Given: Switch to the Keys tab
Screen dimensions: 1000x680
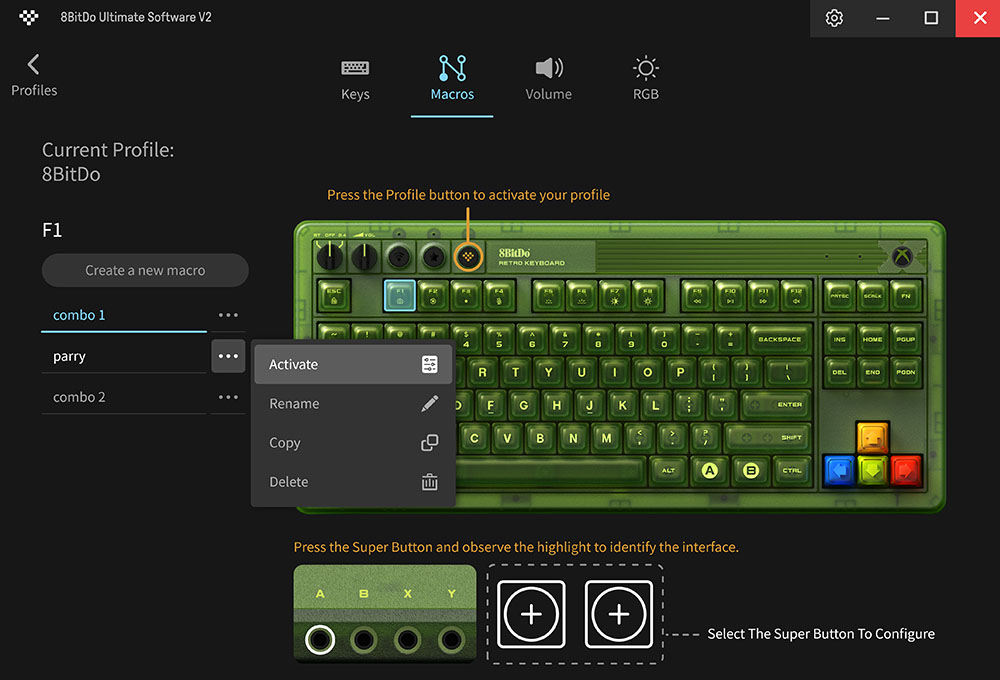Looking at the screenshot, I should [355, 78].
